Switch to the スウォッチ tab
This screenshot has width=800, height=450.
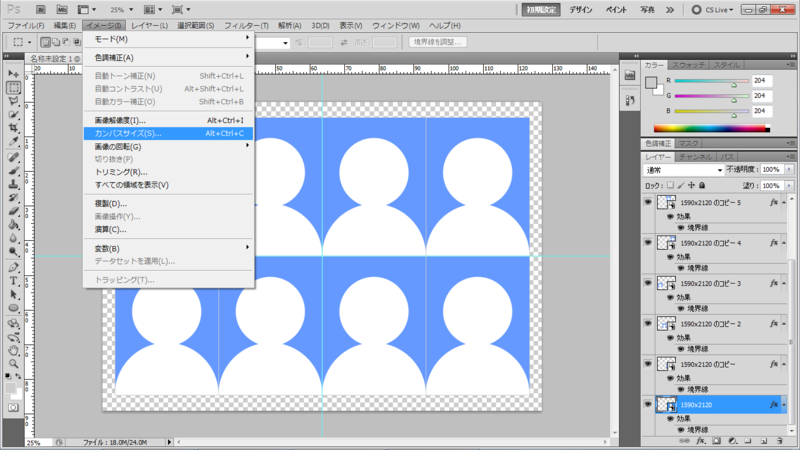[688, 65]
